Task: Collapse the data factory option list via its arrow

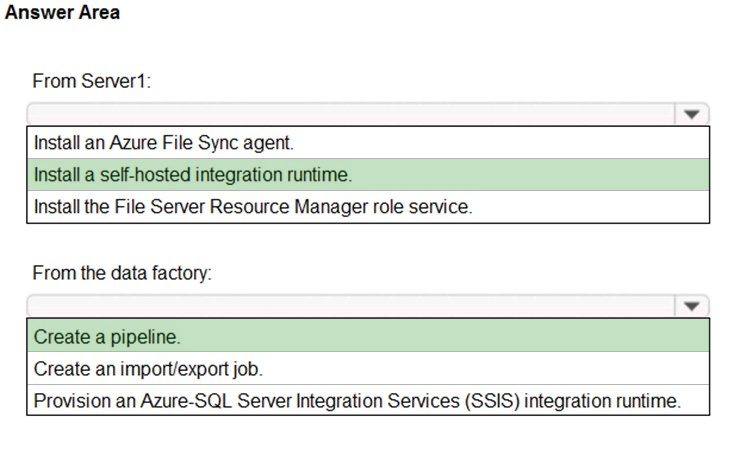Action: click(x=691, y=306)
